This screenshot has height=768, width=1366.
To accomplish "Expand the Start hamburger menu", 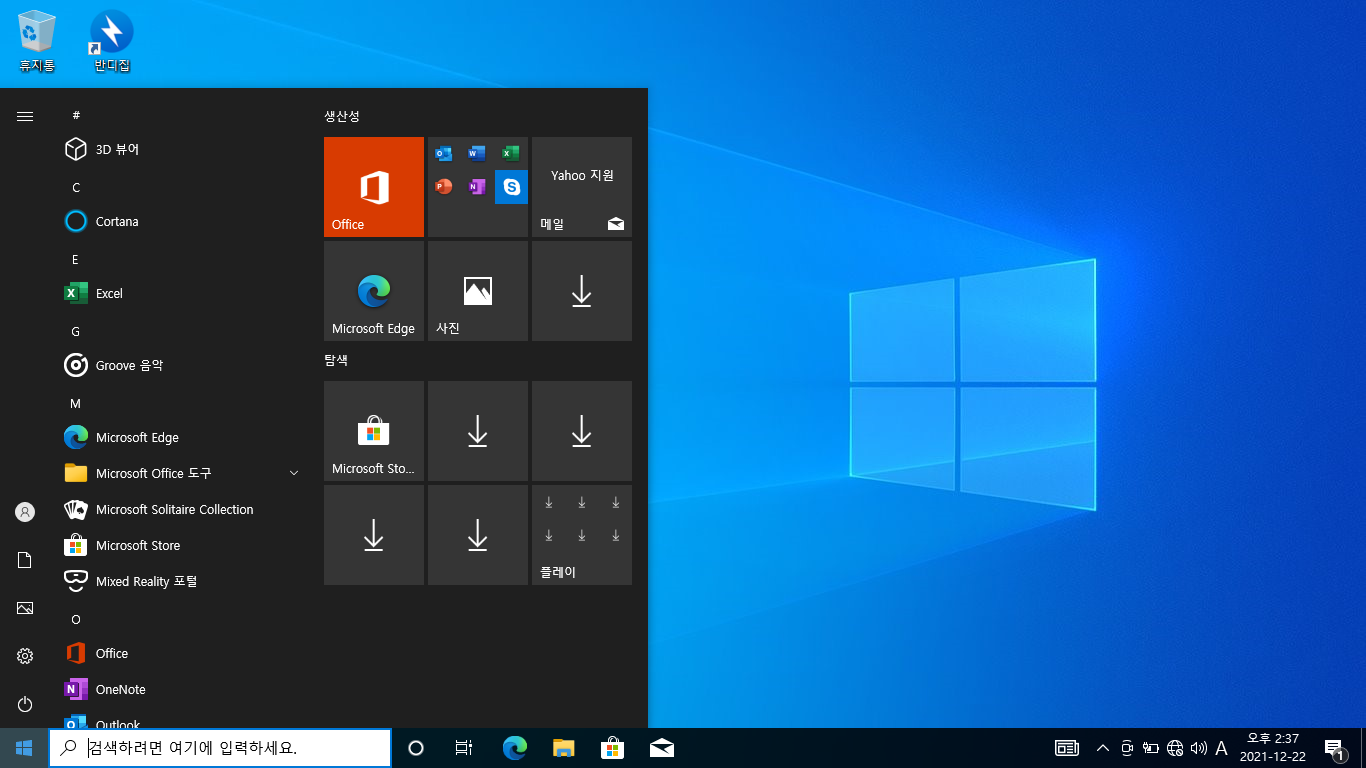I will tap(25, 116).
